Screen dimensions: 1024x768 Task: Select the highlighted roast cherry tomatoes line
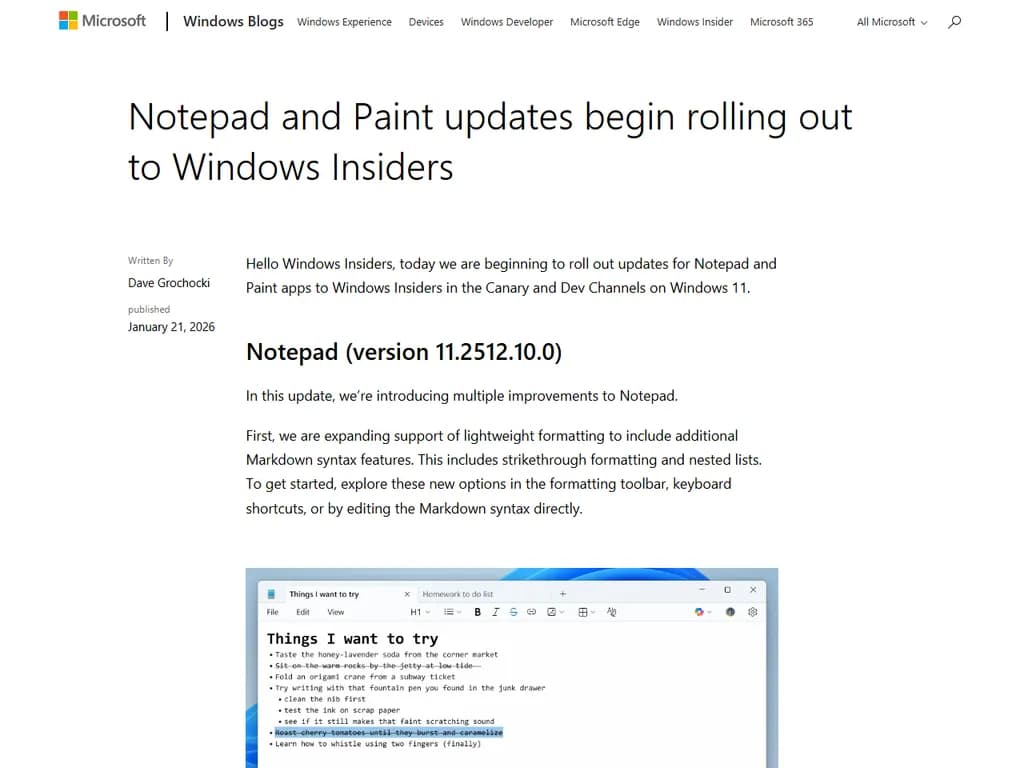(x=388, y=733)
